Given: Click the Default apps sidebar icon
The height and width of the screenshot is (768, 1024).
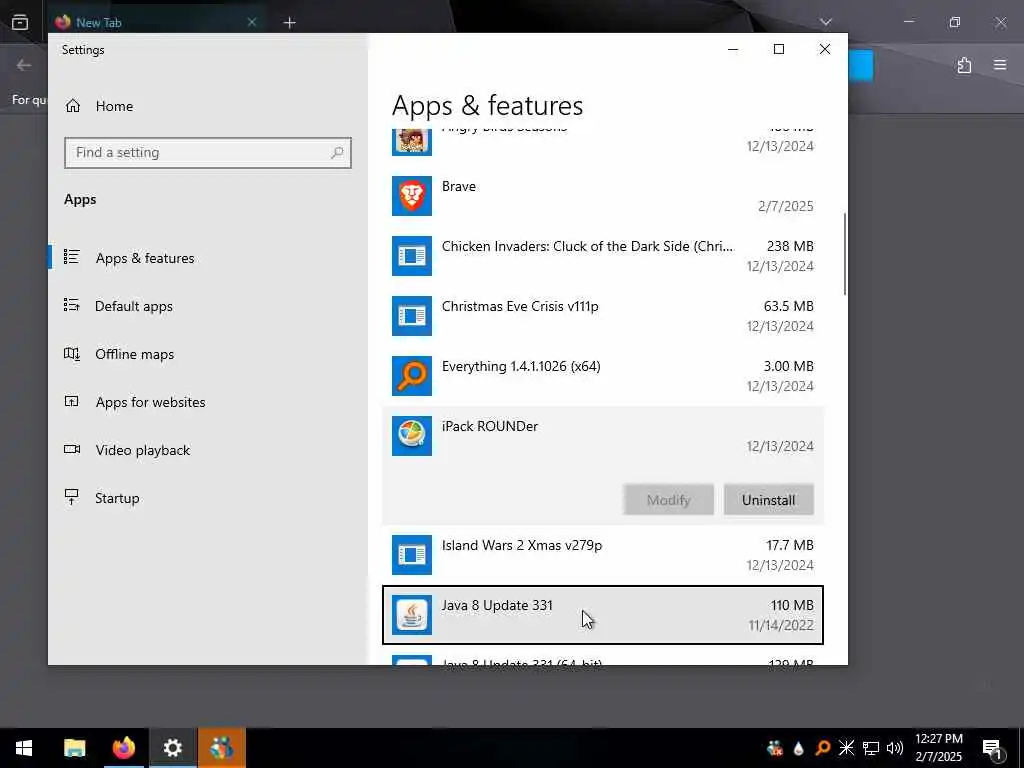Looking at the screenshot, I should (x=72, y=305).
